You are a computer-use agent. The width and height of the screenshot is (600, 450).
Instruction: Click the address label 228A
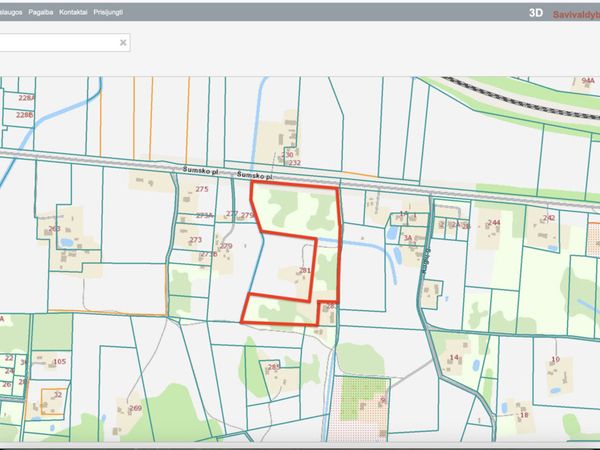[26, 98]
